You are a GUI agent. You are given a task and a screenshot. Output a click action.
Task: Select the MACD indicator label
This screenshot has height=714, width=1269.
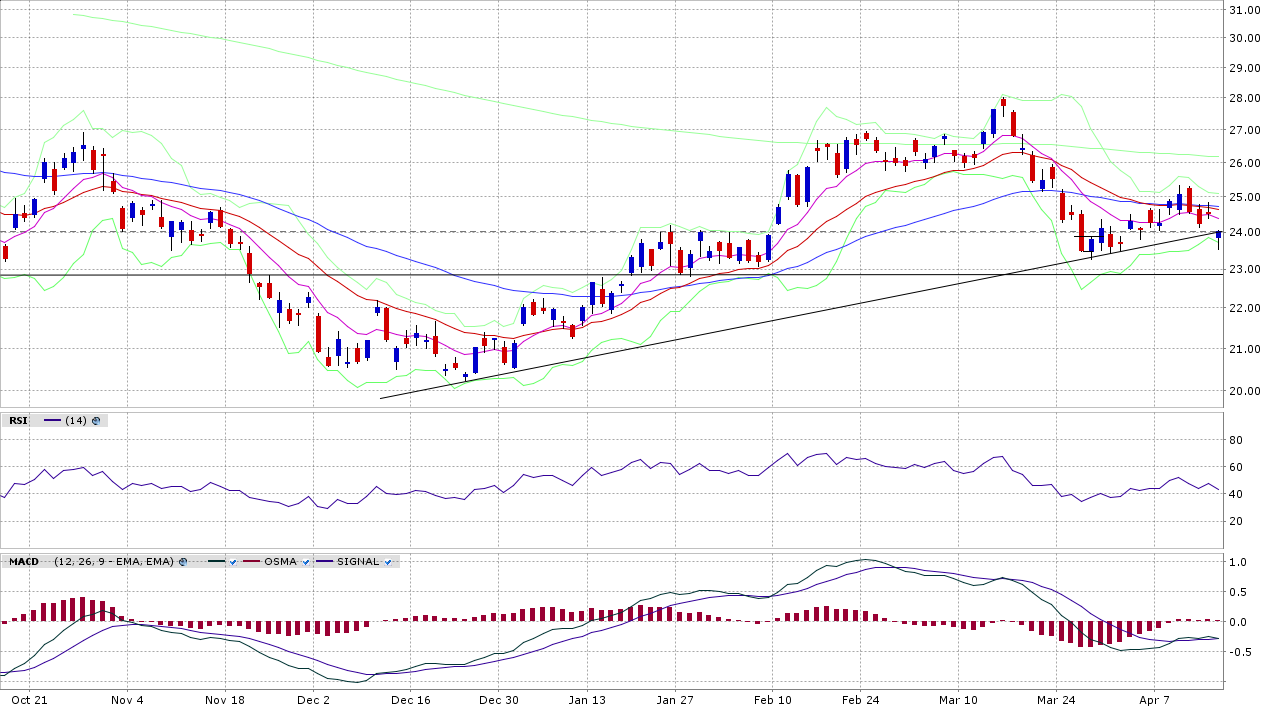tap(24, 562)
